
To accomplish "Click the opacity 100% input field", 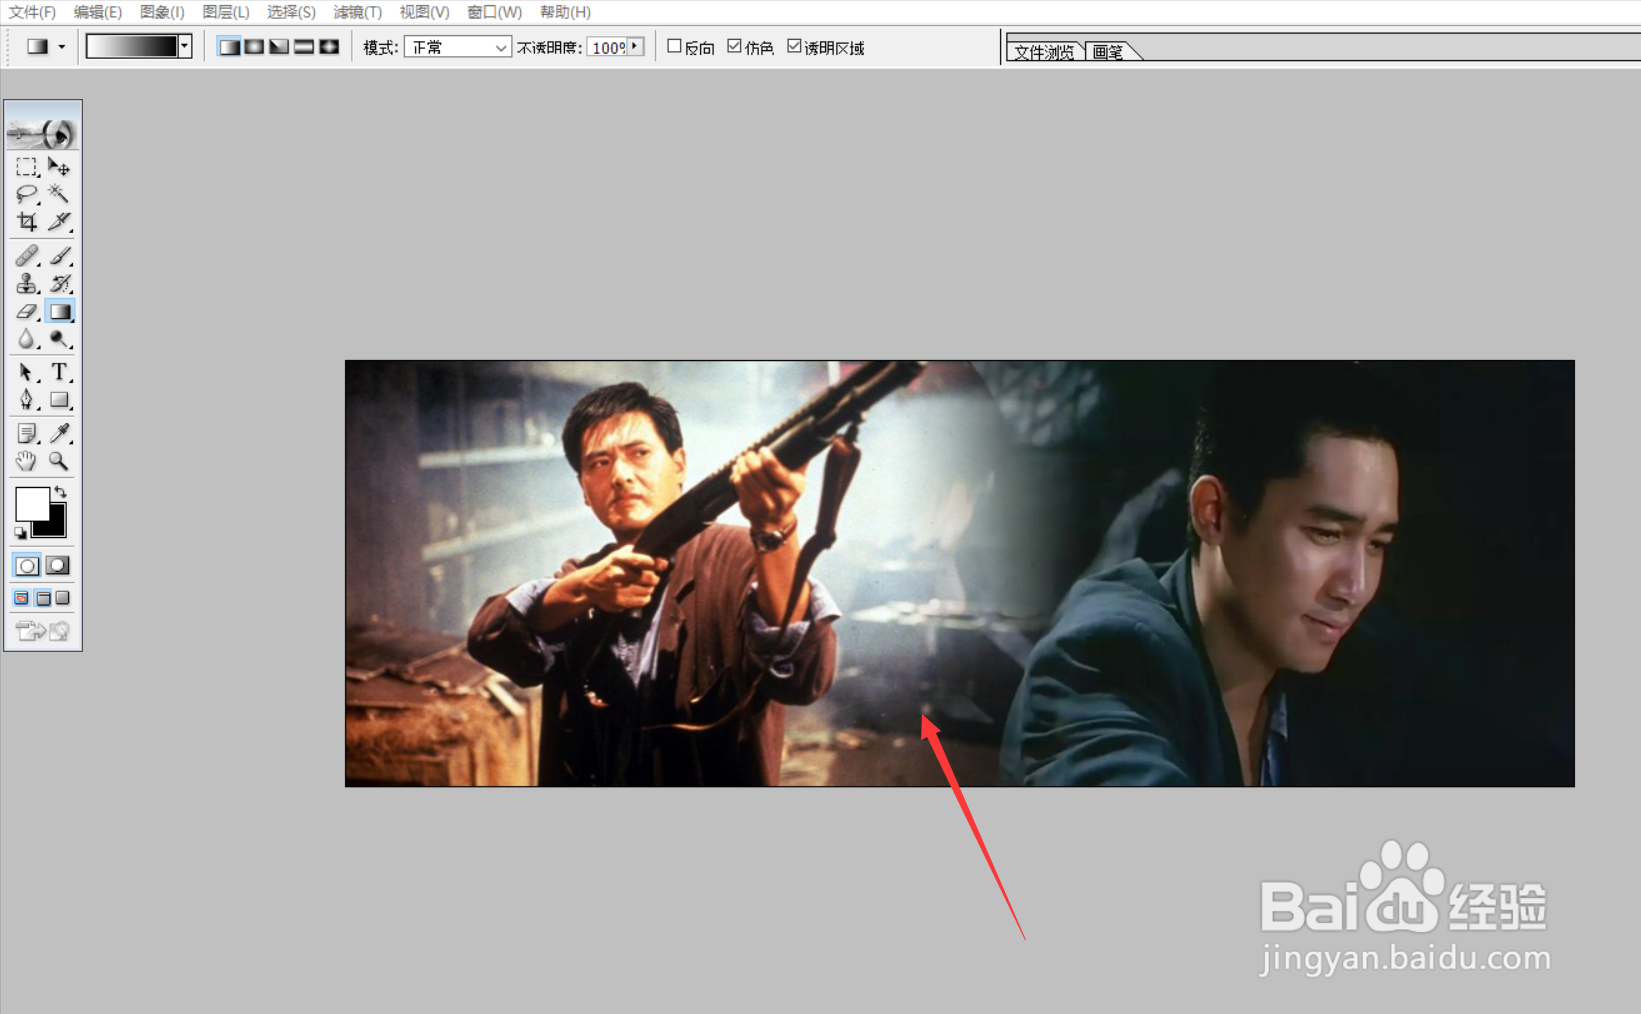I will [607, 47].
